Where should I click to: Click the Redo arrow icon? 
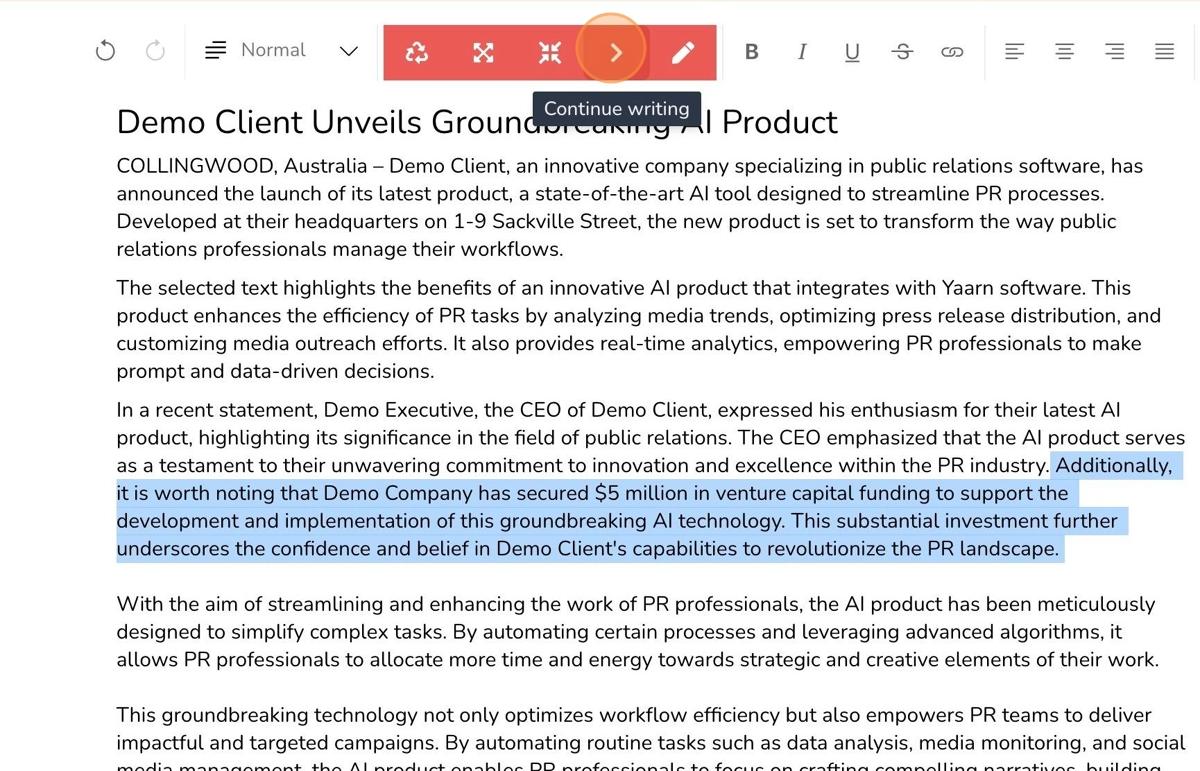(x=155, y=51)
